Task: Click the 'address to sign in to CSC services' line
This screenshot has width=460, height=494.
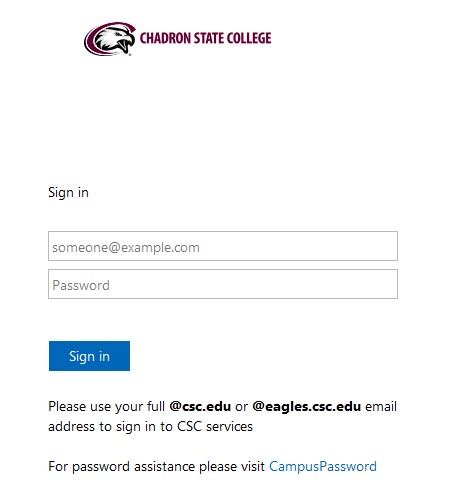Action: (150, 427)
